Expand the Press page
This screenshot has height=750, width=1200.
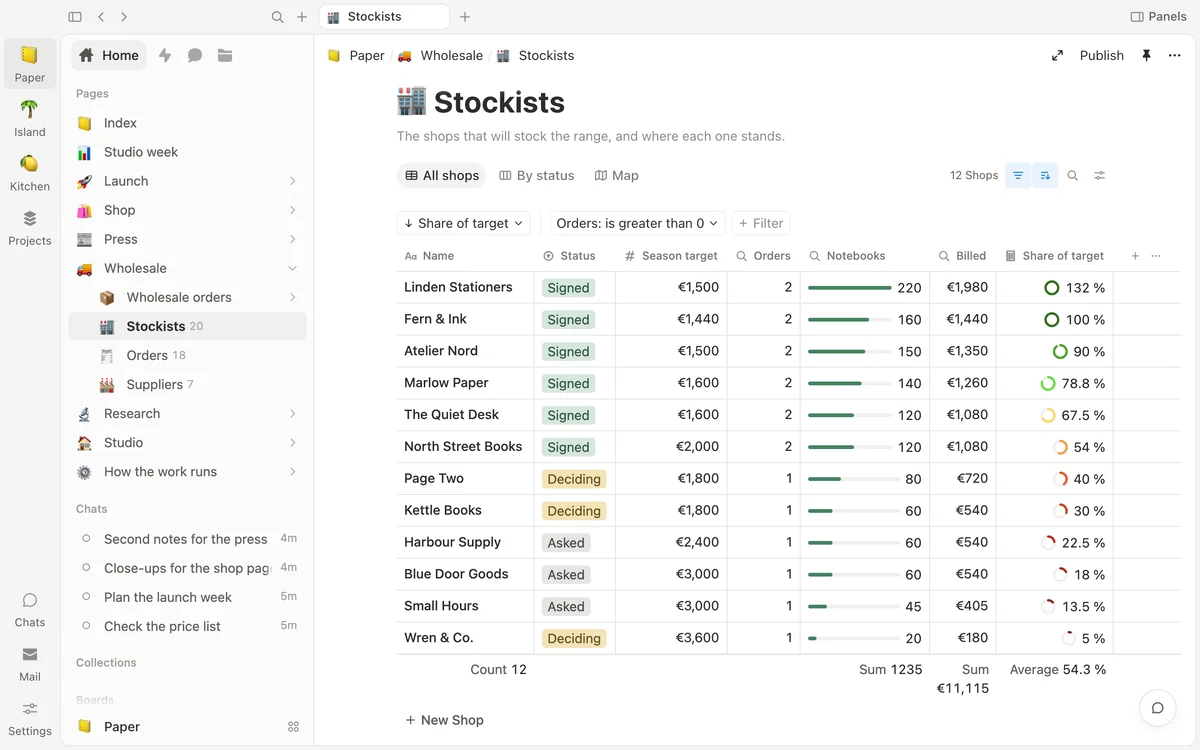(292, 239)
